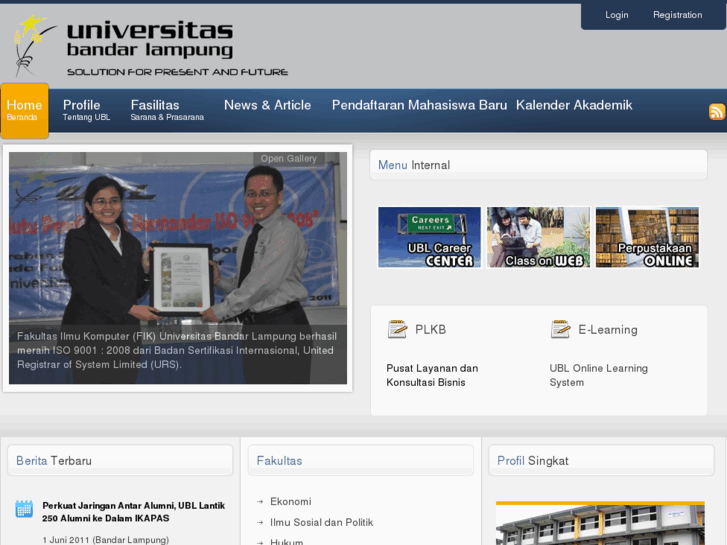Click the Registration link

(x=677, y=15)
